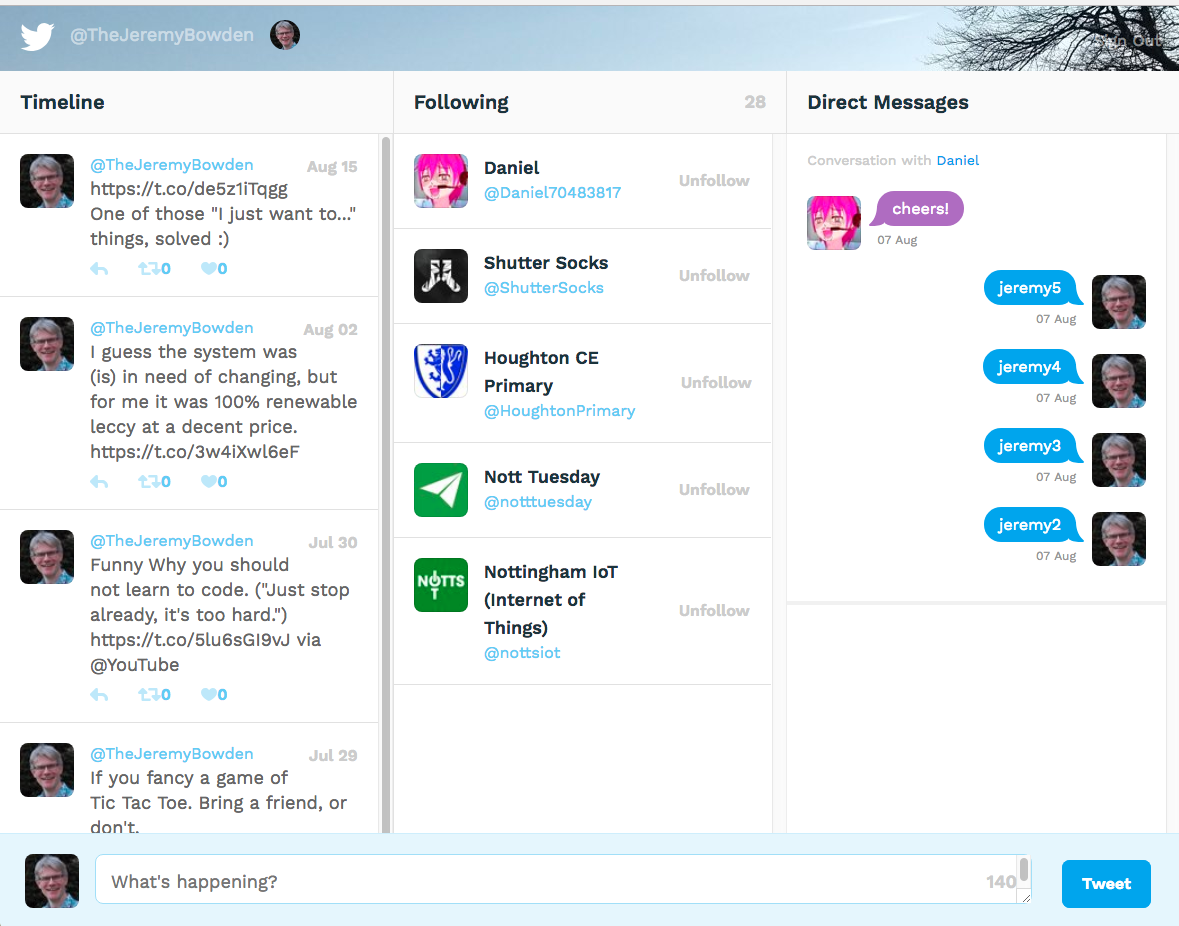
Task: Click the Aug 15 tweet date
Action: pyautogui.click(x=332, y=167)
